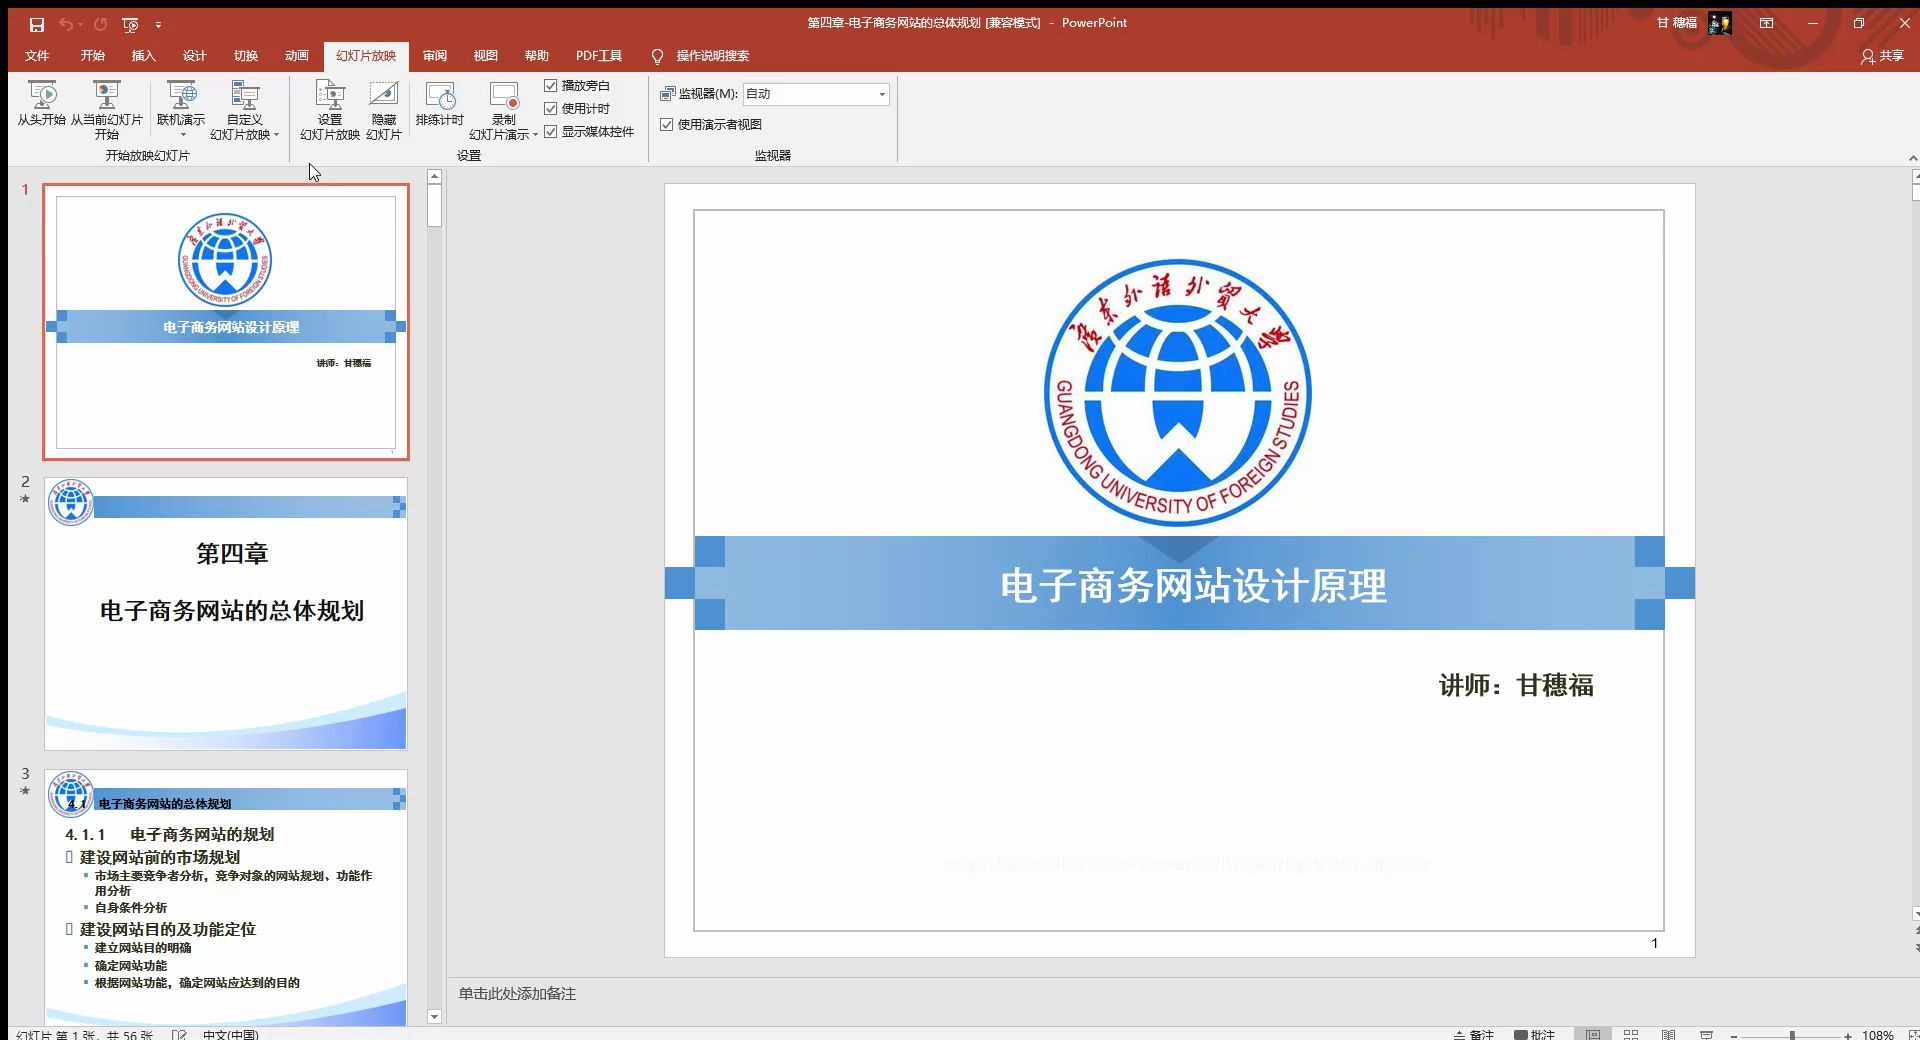Screen dimensions: 1920x1040
Task: Click the 108% zoom level
Action: pos(1877,1035)
